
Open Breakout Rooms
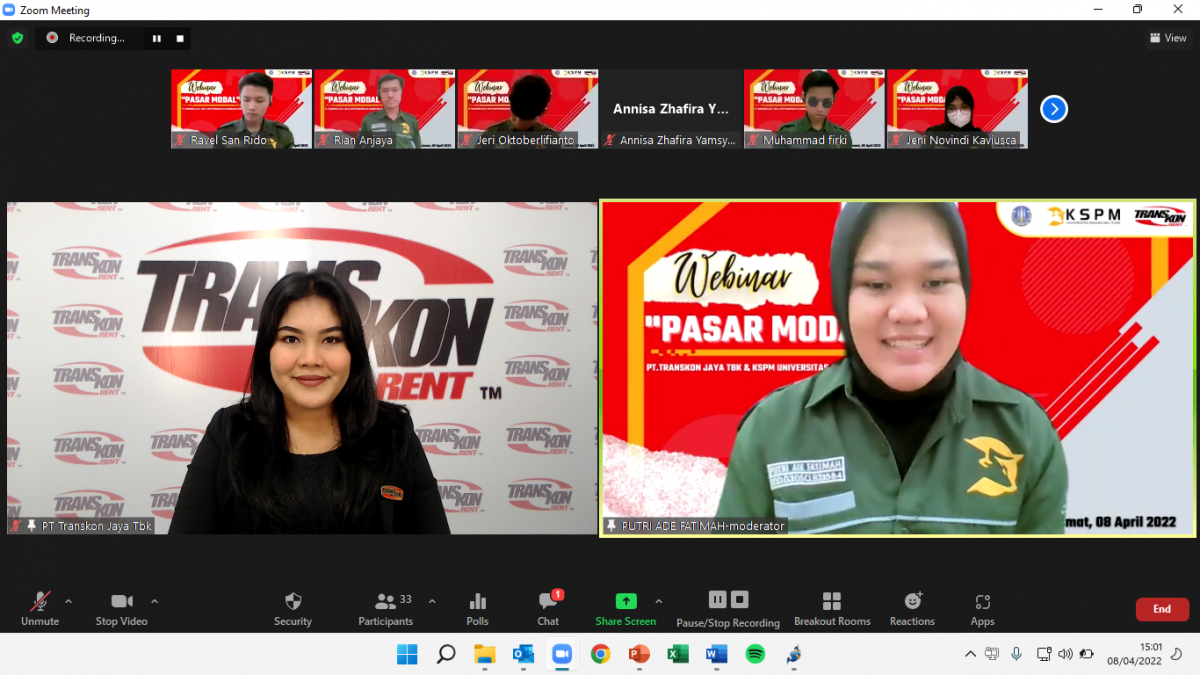(832, 608)
